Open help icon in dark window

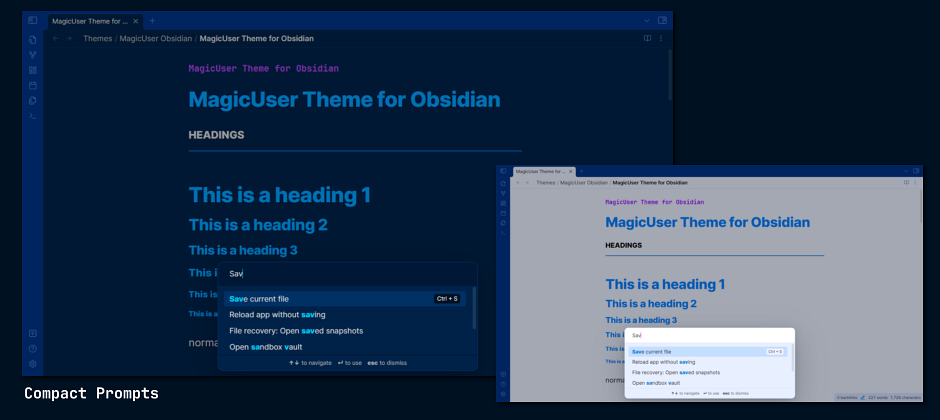[33, 349]
